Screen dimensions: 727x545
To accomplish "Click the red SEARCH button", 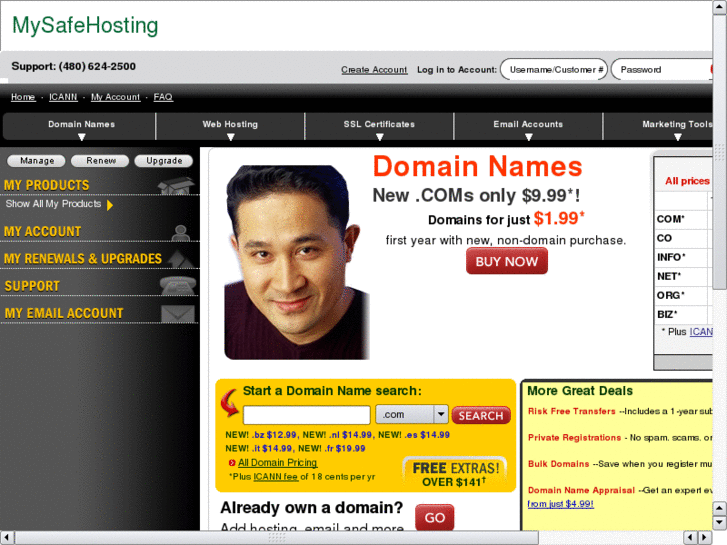I will [x=481, y=416].
